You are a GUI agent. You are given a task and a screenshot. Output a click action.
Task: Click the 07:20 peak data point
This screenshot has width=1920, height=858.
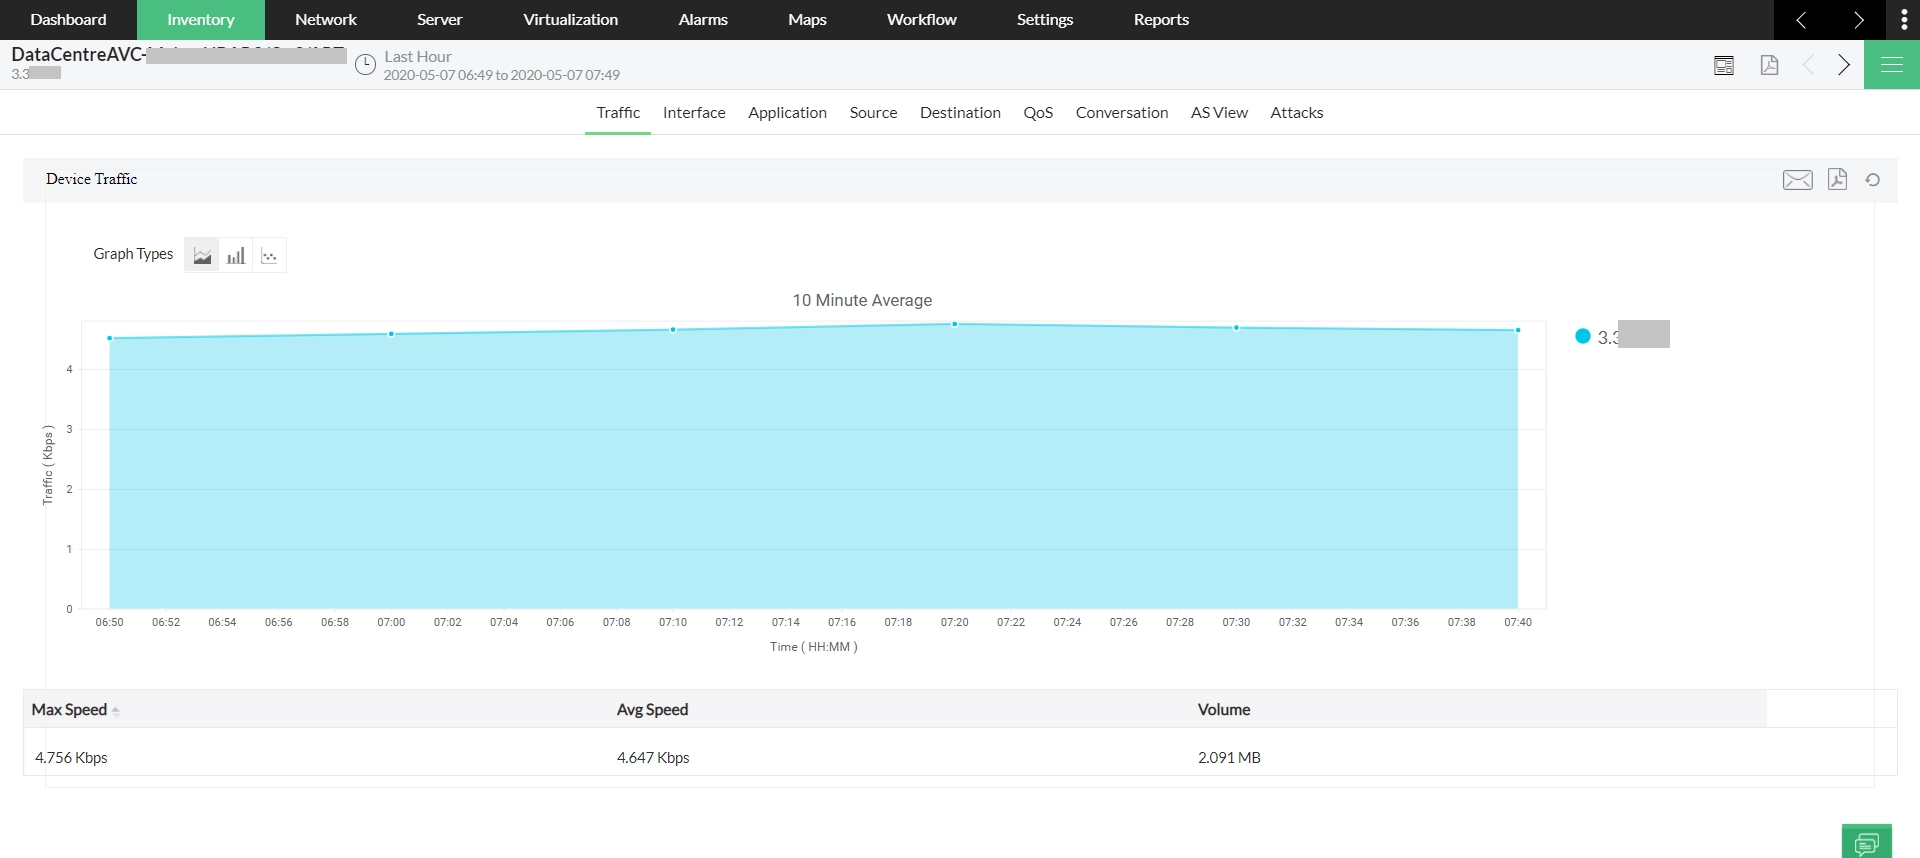955,324
